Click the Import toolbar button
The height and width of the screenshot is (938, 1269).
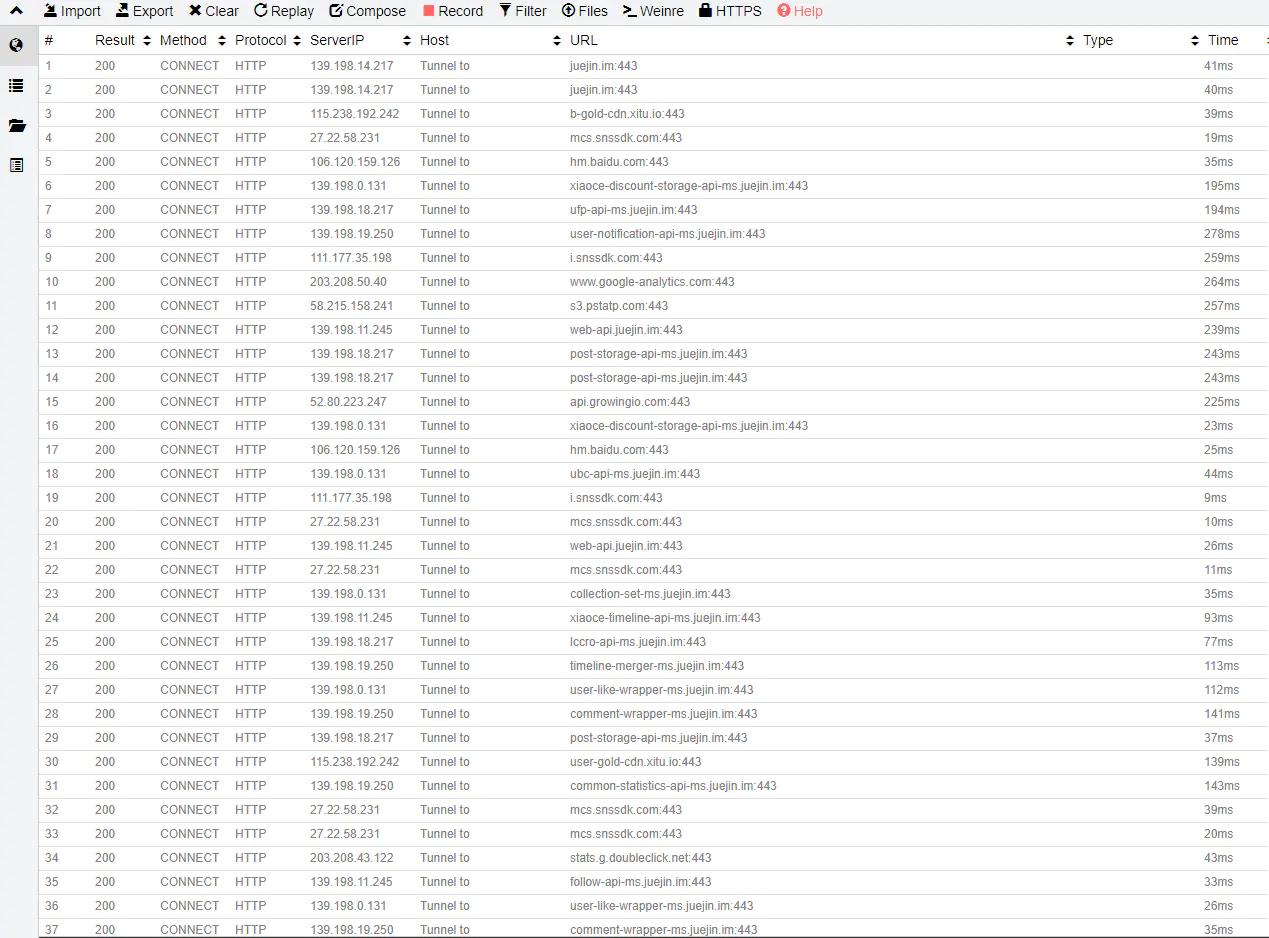click(72, 11)
